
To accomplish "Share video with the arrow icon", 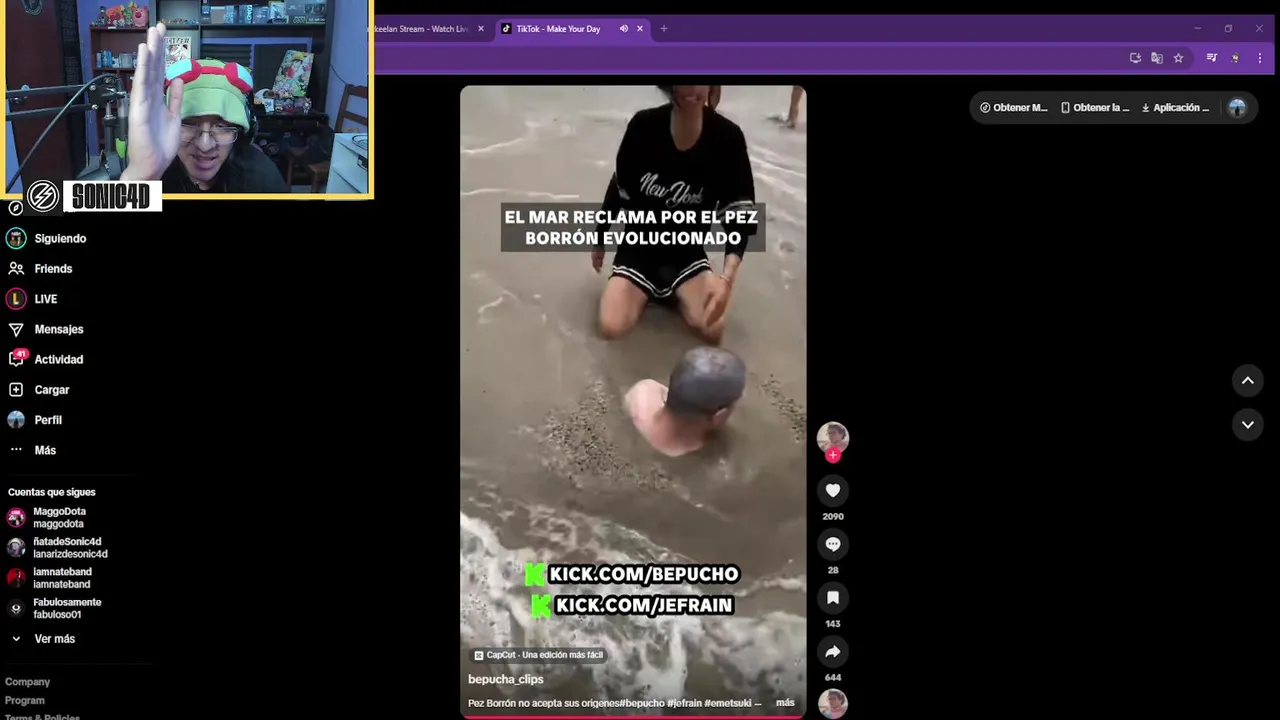I will [x=832, y=652].
